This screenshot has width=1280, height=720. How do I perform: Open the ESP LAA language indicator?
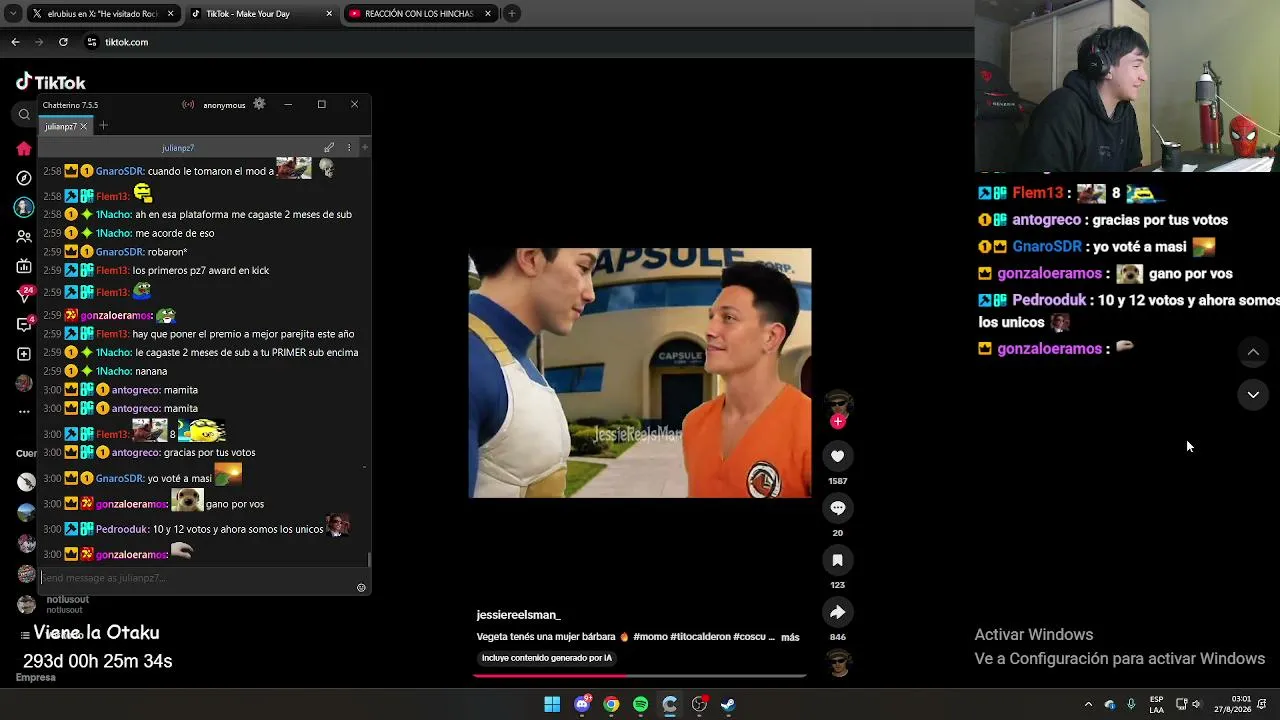1156,704
